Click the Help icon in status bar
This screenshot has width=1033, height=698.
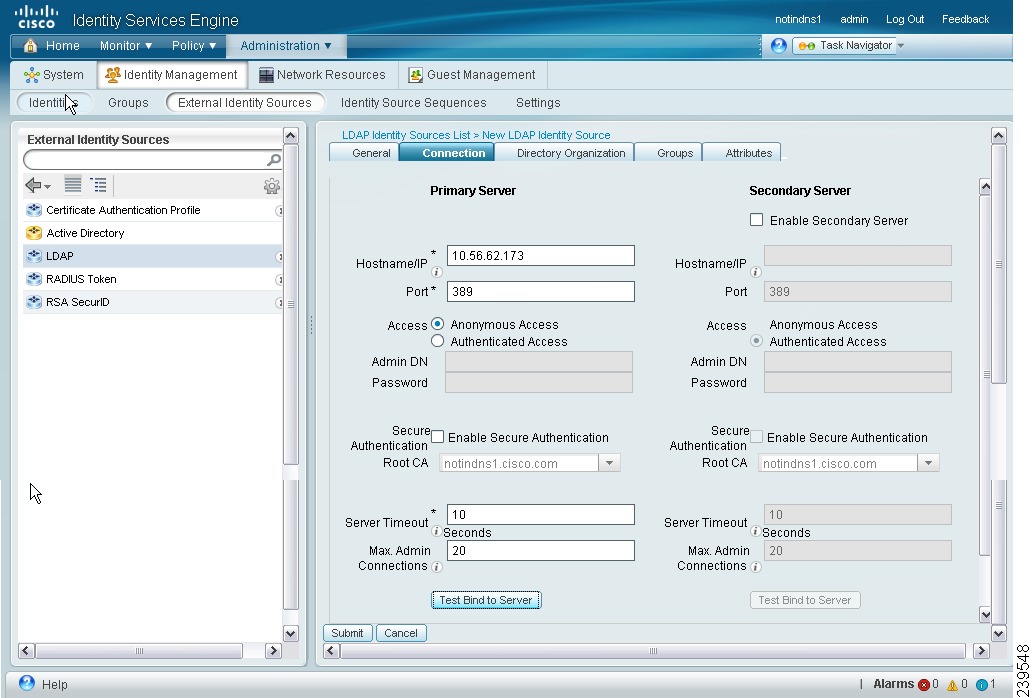tap(27, 683)
